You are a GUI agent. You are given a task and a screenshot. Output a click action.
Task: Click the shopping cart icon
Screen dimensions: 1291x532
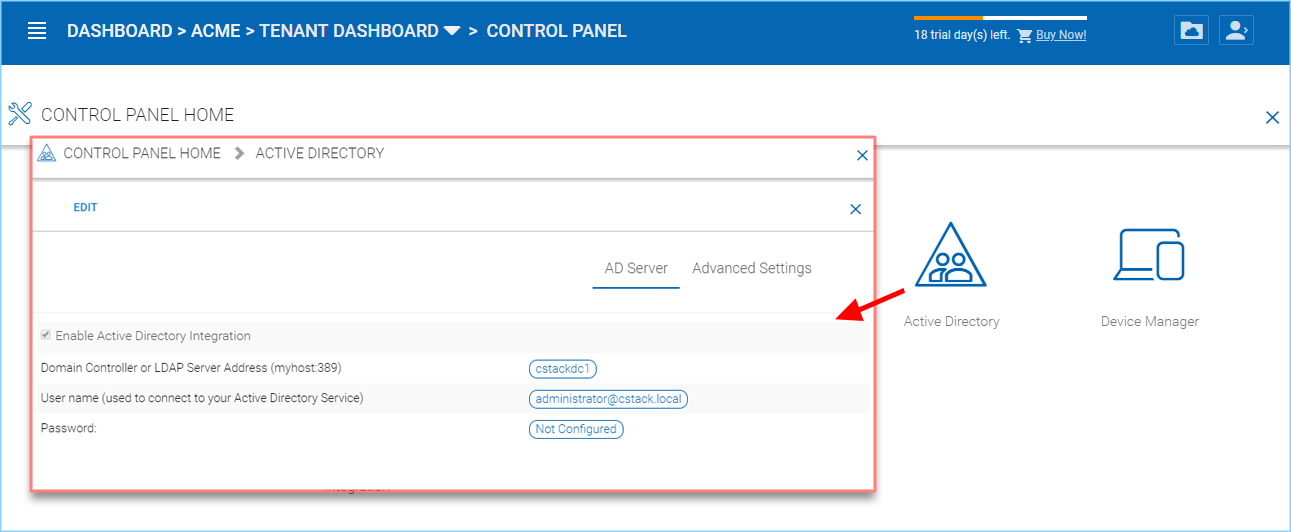[x=1024, y=36]
